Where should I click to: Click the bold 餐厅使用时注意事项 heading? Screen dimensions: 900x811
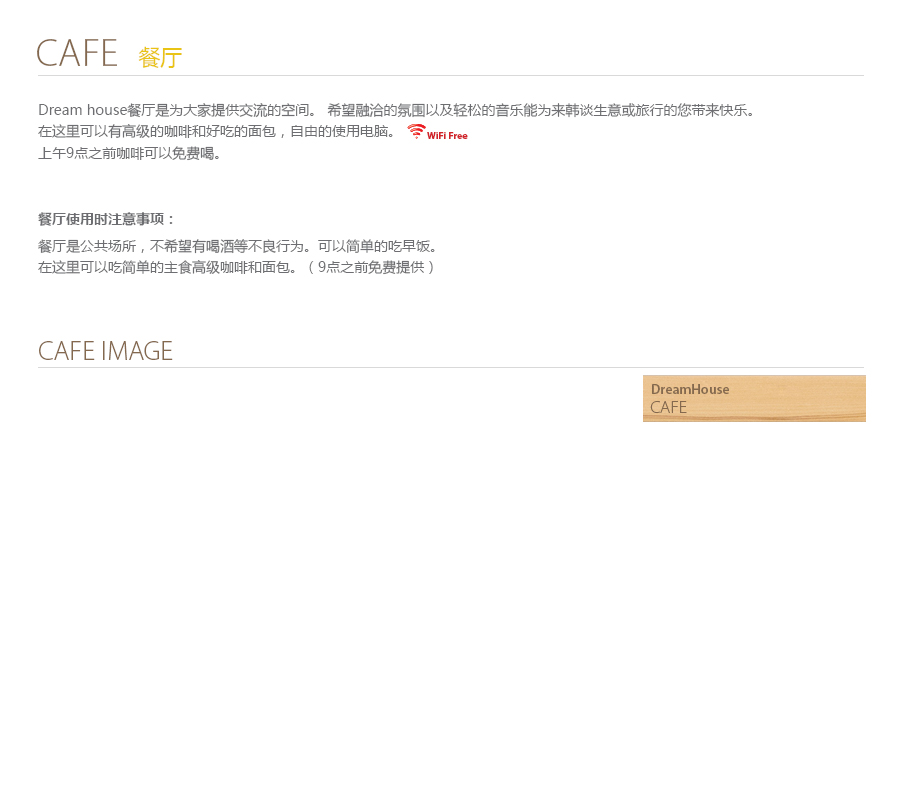pos(106,219)
